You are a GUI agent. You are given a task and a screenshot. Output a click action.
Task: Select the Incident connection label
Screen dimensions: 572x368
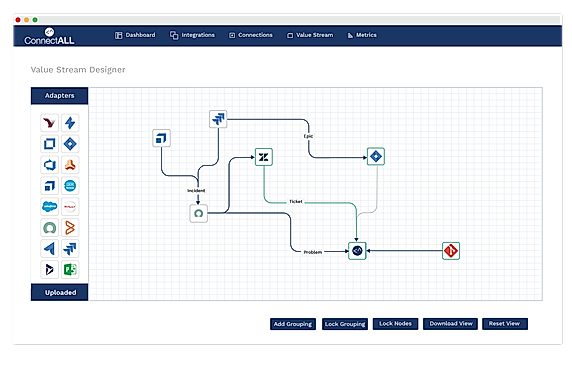point(196,191)
